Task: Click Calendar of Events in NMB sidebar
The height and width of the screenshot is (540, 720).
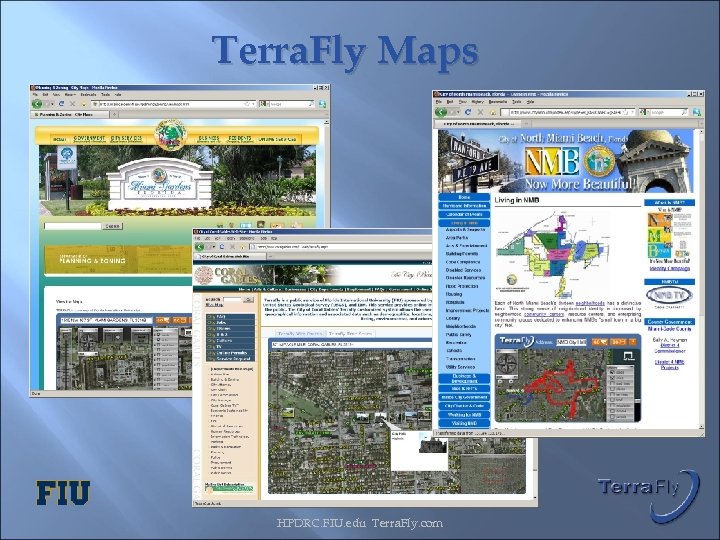Action: 464,214
